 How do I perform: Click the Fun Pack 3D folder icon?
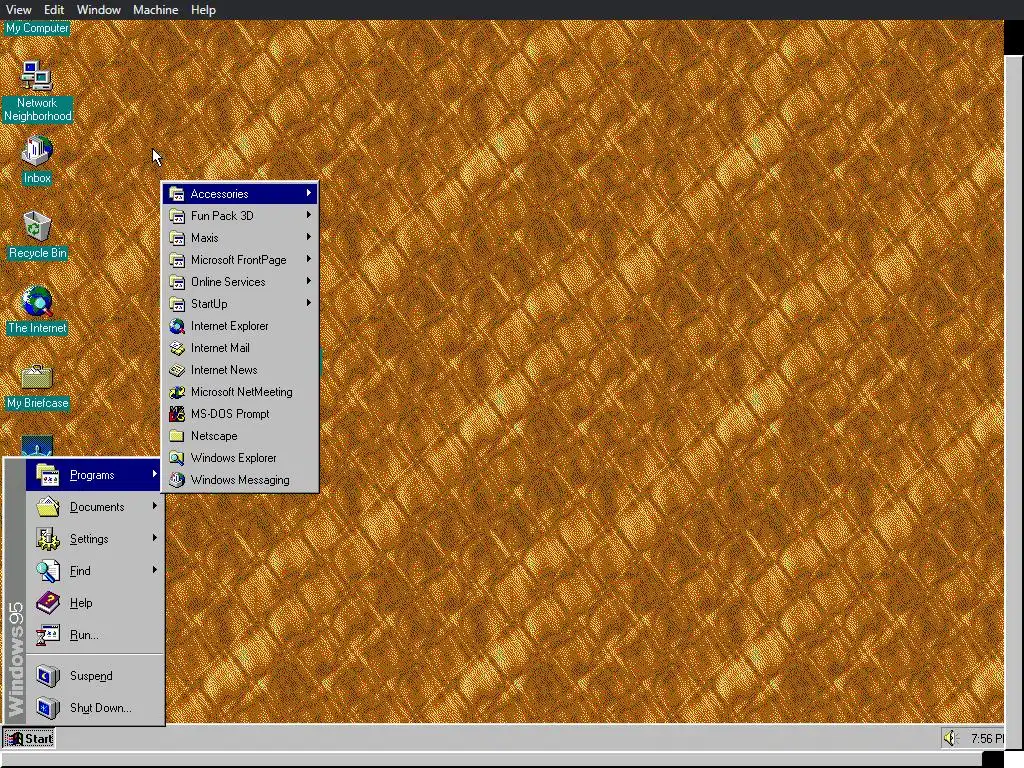(177, 216)
